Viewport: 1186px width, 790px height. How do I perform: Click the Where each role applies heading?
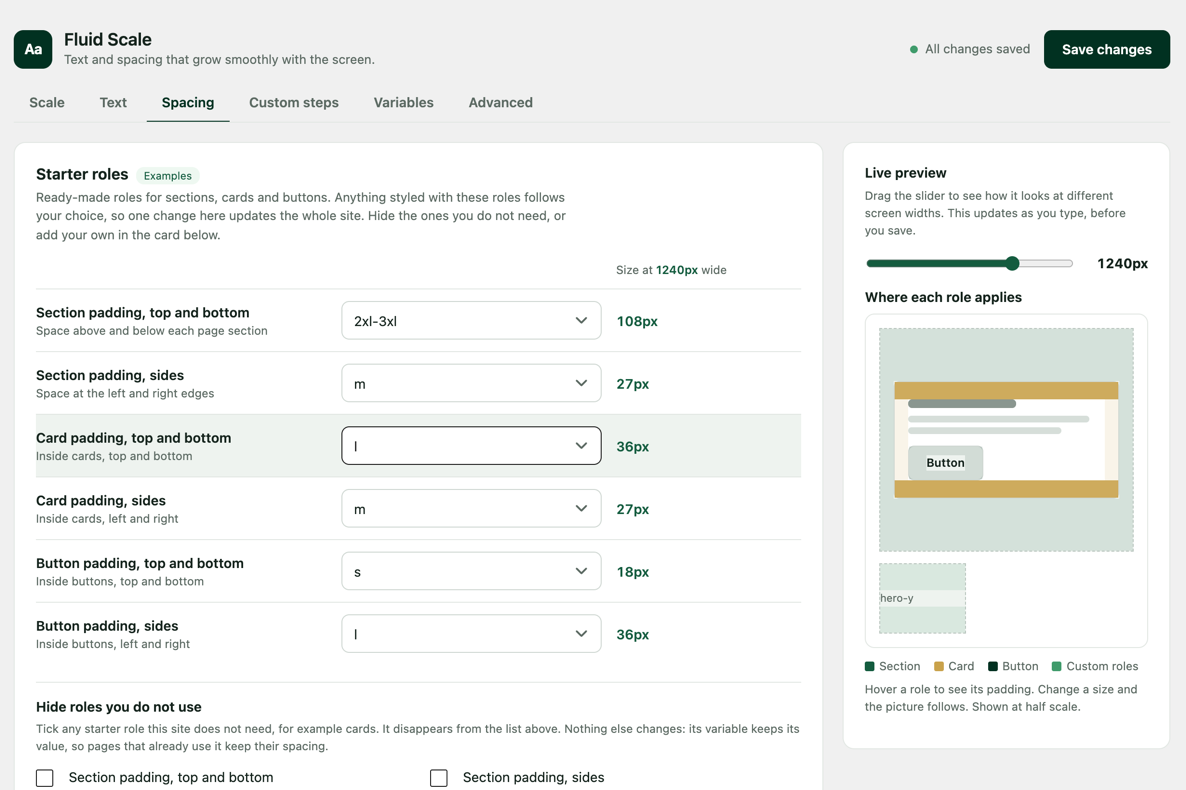point(943,297)
